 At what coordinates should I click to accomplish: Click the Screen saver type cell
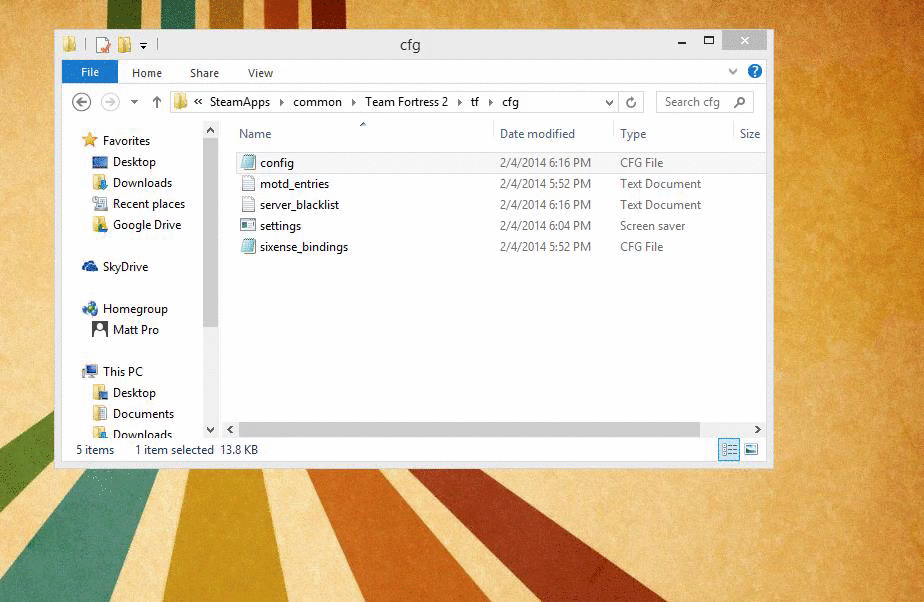(652, 226)
